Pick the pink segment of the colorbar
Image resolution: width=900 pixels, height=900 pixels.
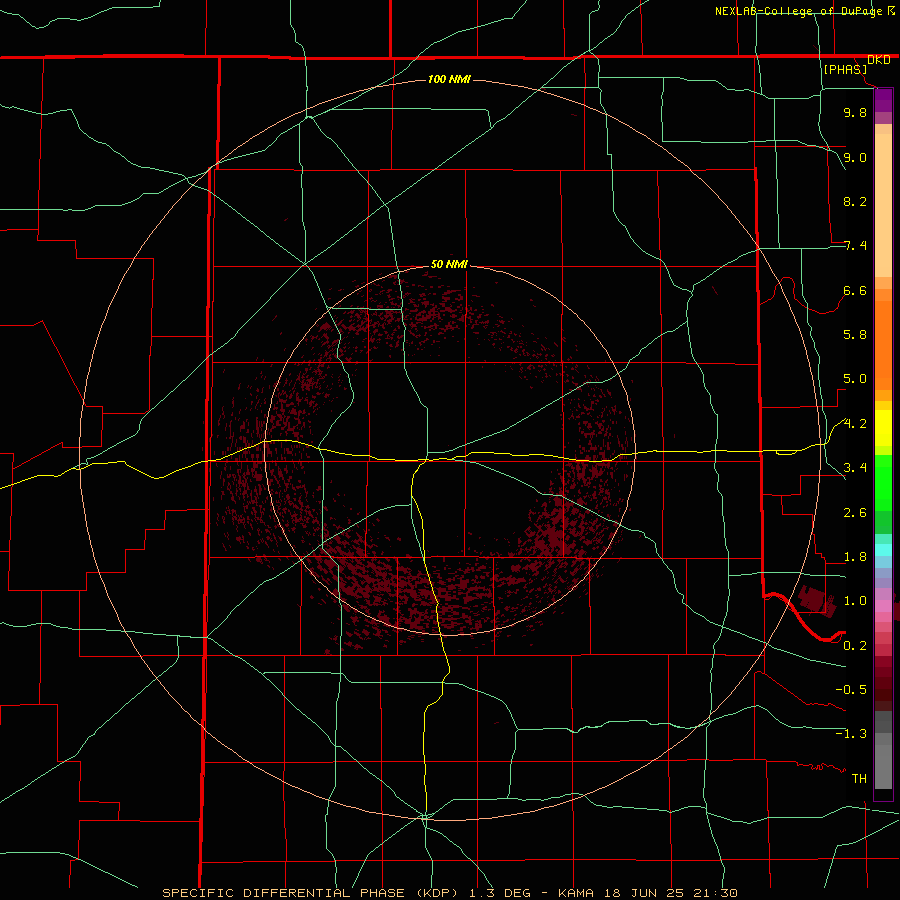(883, 606)
